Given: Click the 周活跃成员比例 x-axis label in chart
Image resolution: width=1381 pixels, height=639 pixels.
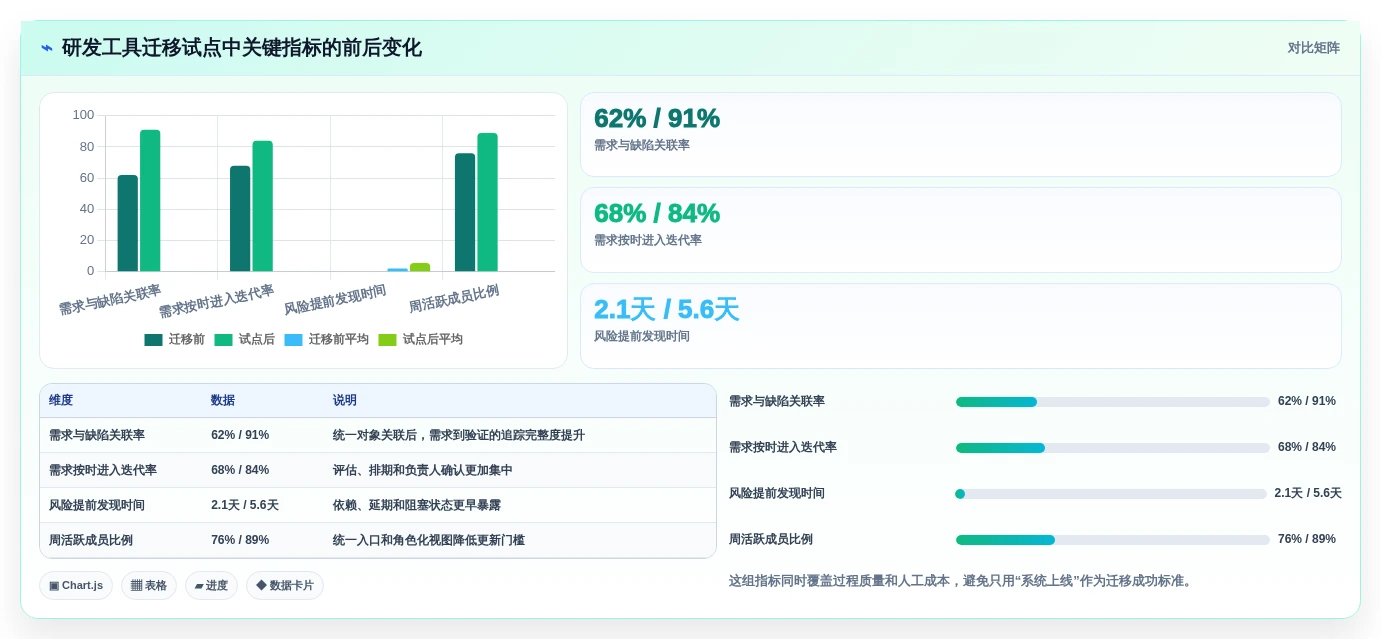Looking at the screenshot, I should (x=454, y=298).
